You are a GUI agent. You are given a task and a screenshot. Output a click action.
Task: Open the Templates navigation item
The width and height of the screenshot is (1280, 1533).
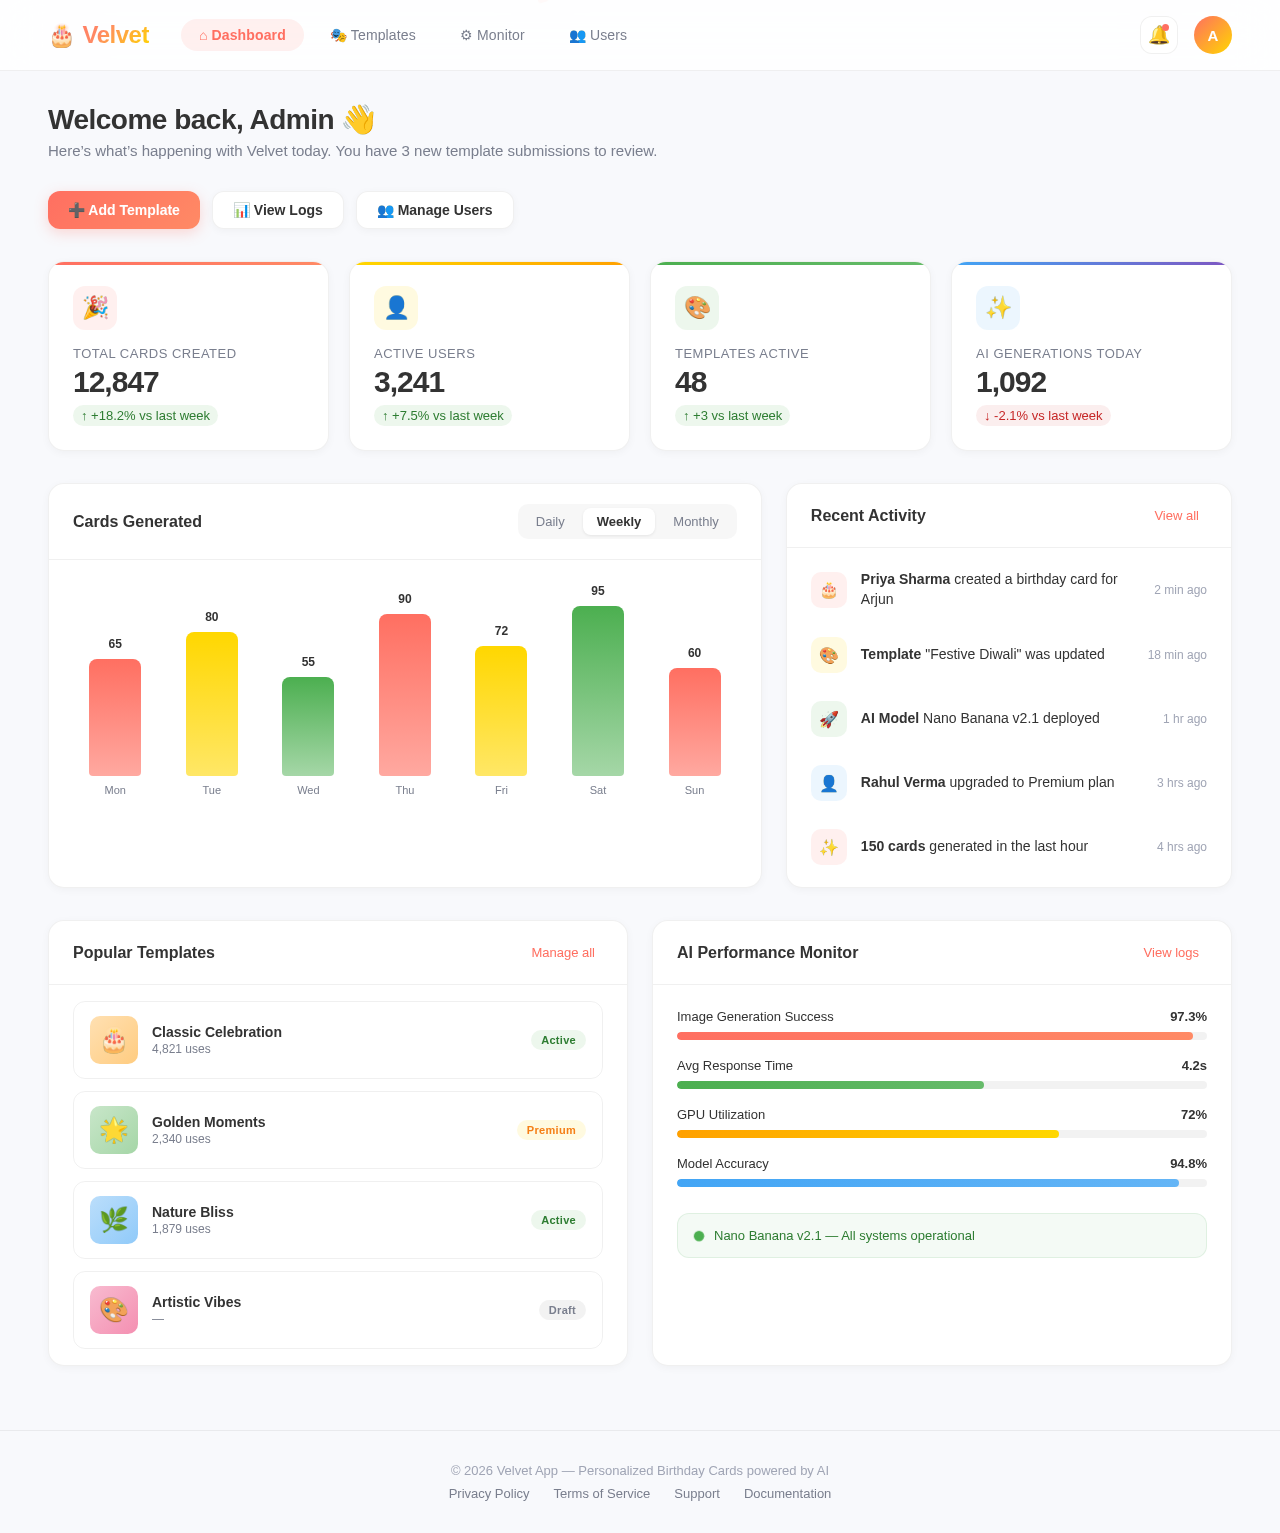point(373,35)
